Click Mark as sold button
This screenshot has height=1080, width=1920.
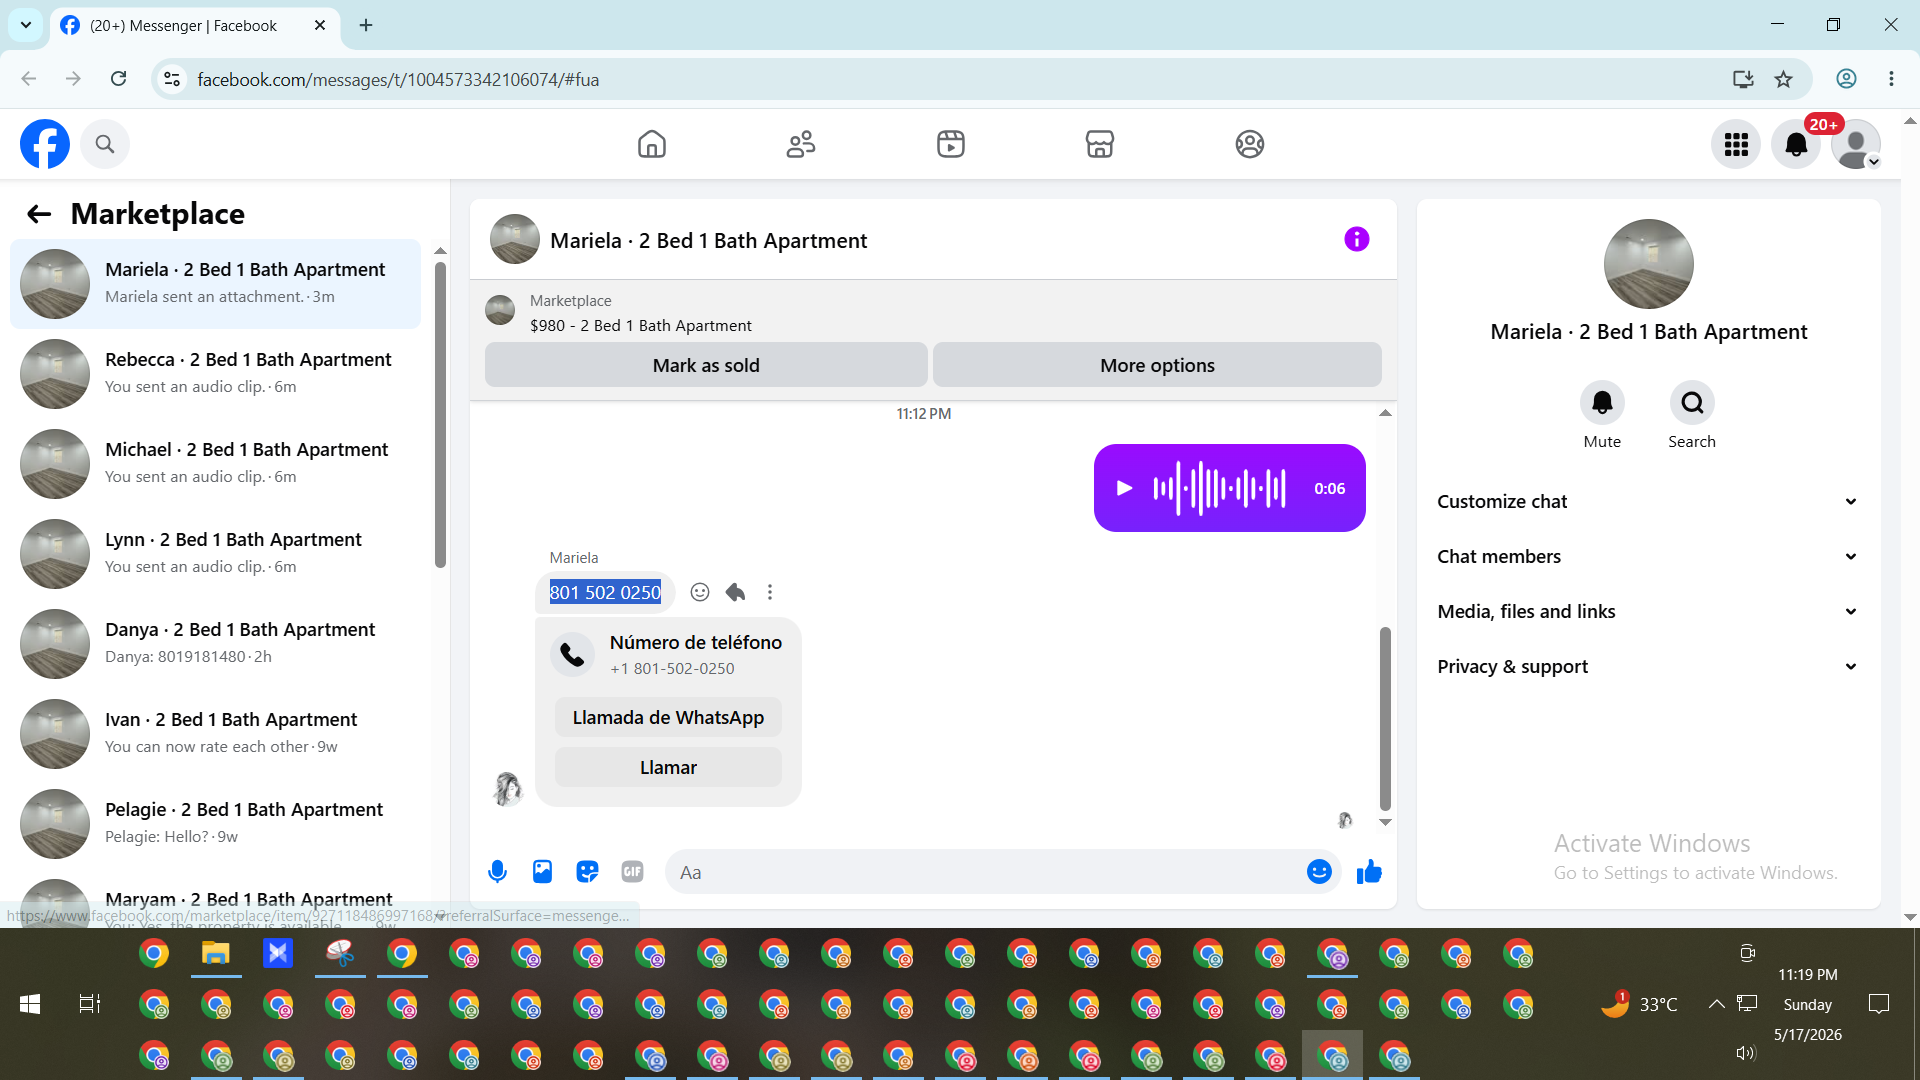click(706, 365)
